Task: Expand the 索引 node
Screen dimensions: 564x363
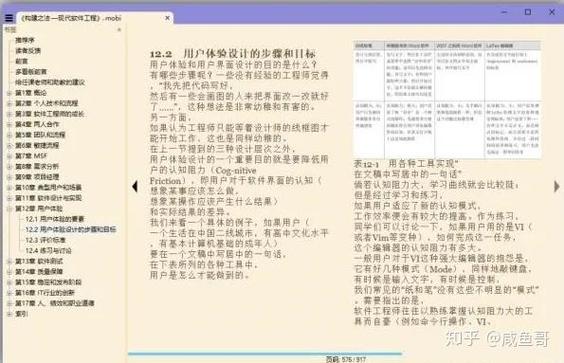Action: (9, 314)
